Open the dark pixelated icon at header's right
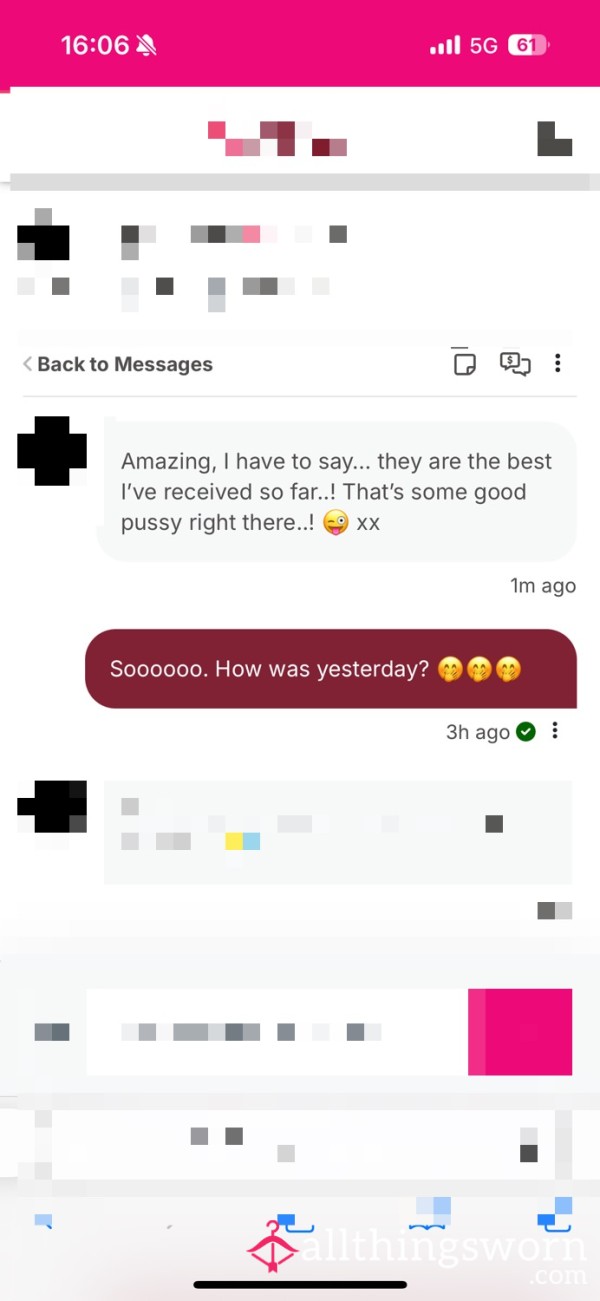The height and width of the screenshot is (1301, 600). [x=555, y=138]
